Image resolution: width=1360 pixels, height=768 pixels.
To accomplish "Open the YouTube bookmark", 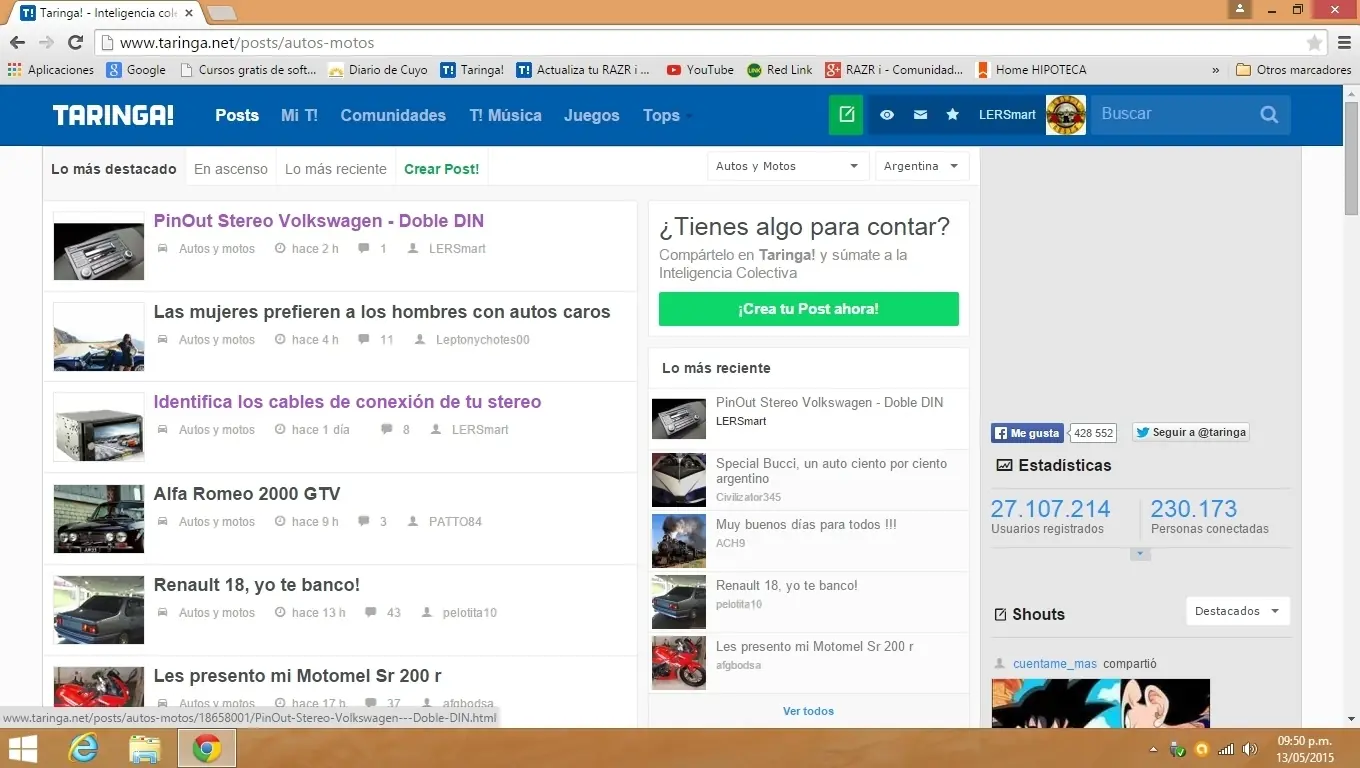I will pos(700,70).
